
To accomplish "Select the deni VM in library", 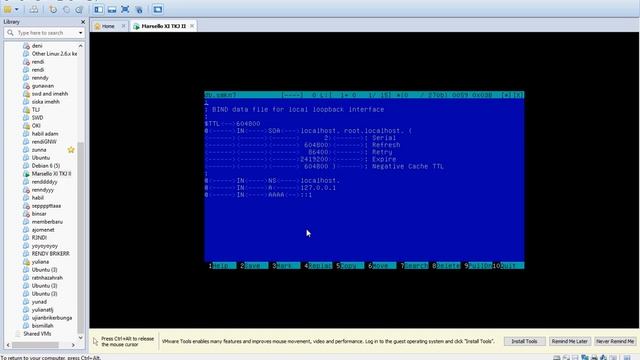I will coord(37,46).
